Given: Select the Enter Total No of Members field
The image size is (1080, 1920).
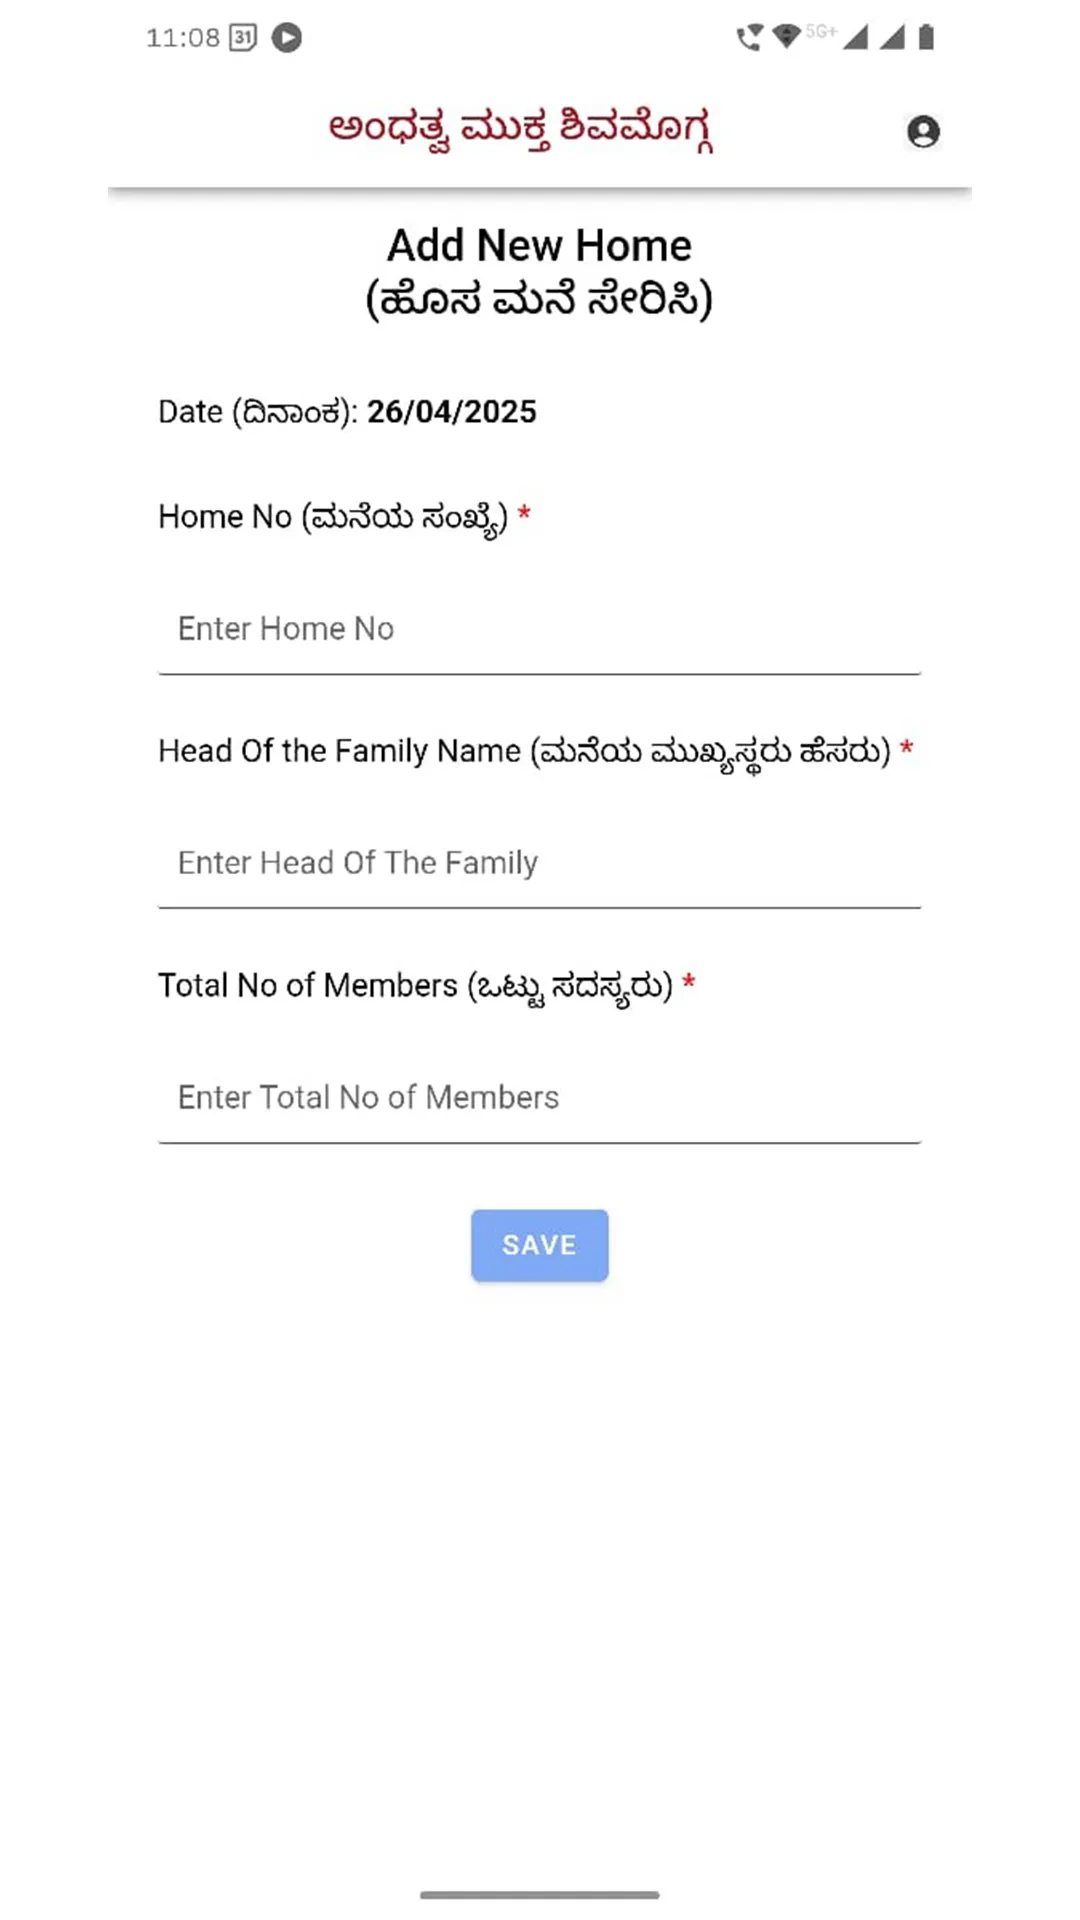Looking at the screenshot, I should pos(539,1097).
